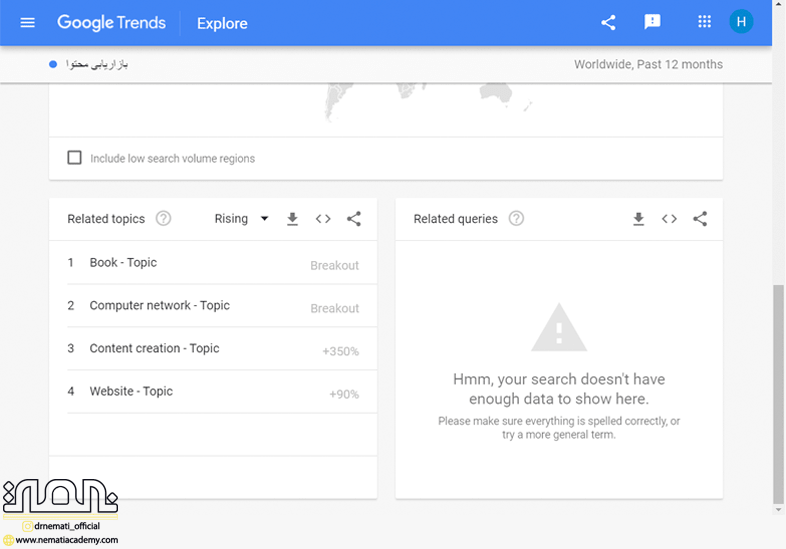Click the share icon in header
The height and width of the screenshot is (549, 786).
[x=608, y=22]
